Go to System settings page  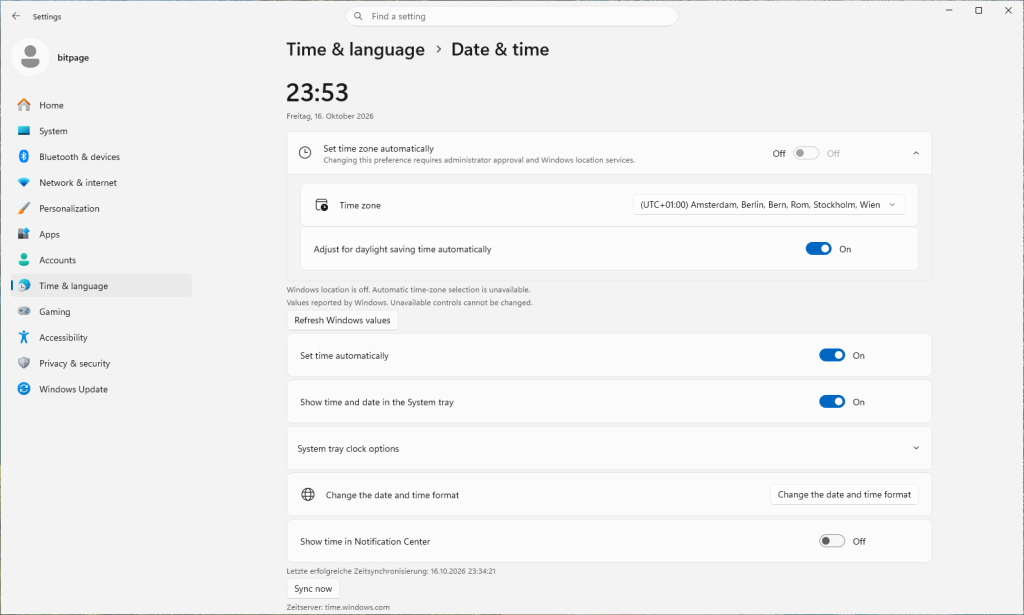(x=101, y=131)
